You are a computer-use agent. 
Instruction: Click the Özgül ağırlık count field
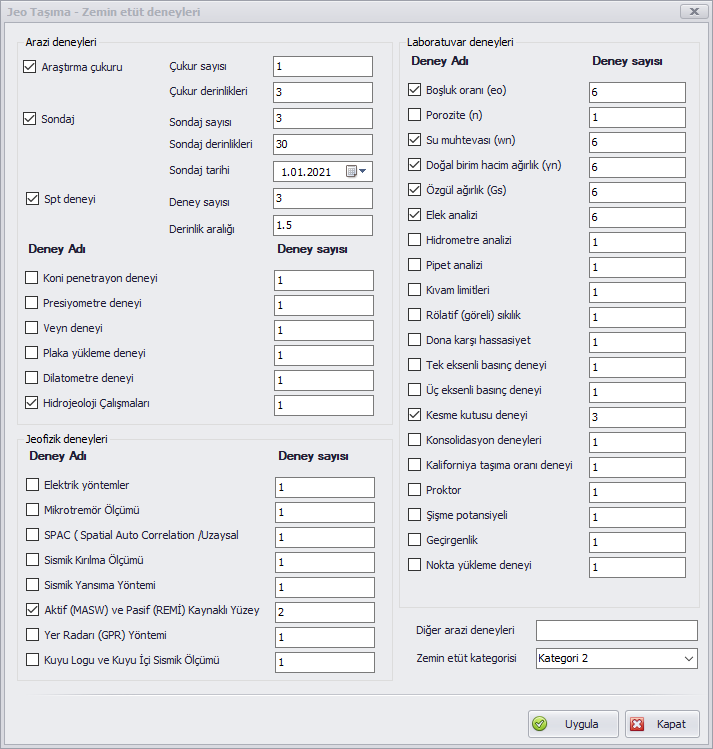pyautogui.click(x=637, y=192)
